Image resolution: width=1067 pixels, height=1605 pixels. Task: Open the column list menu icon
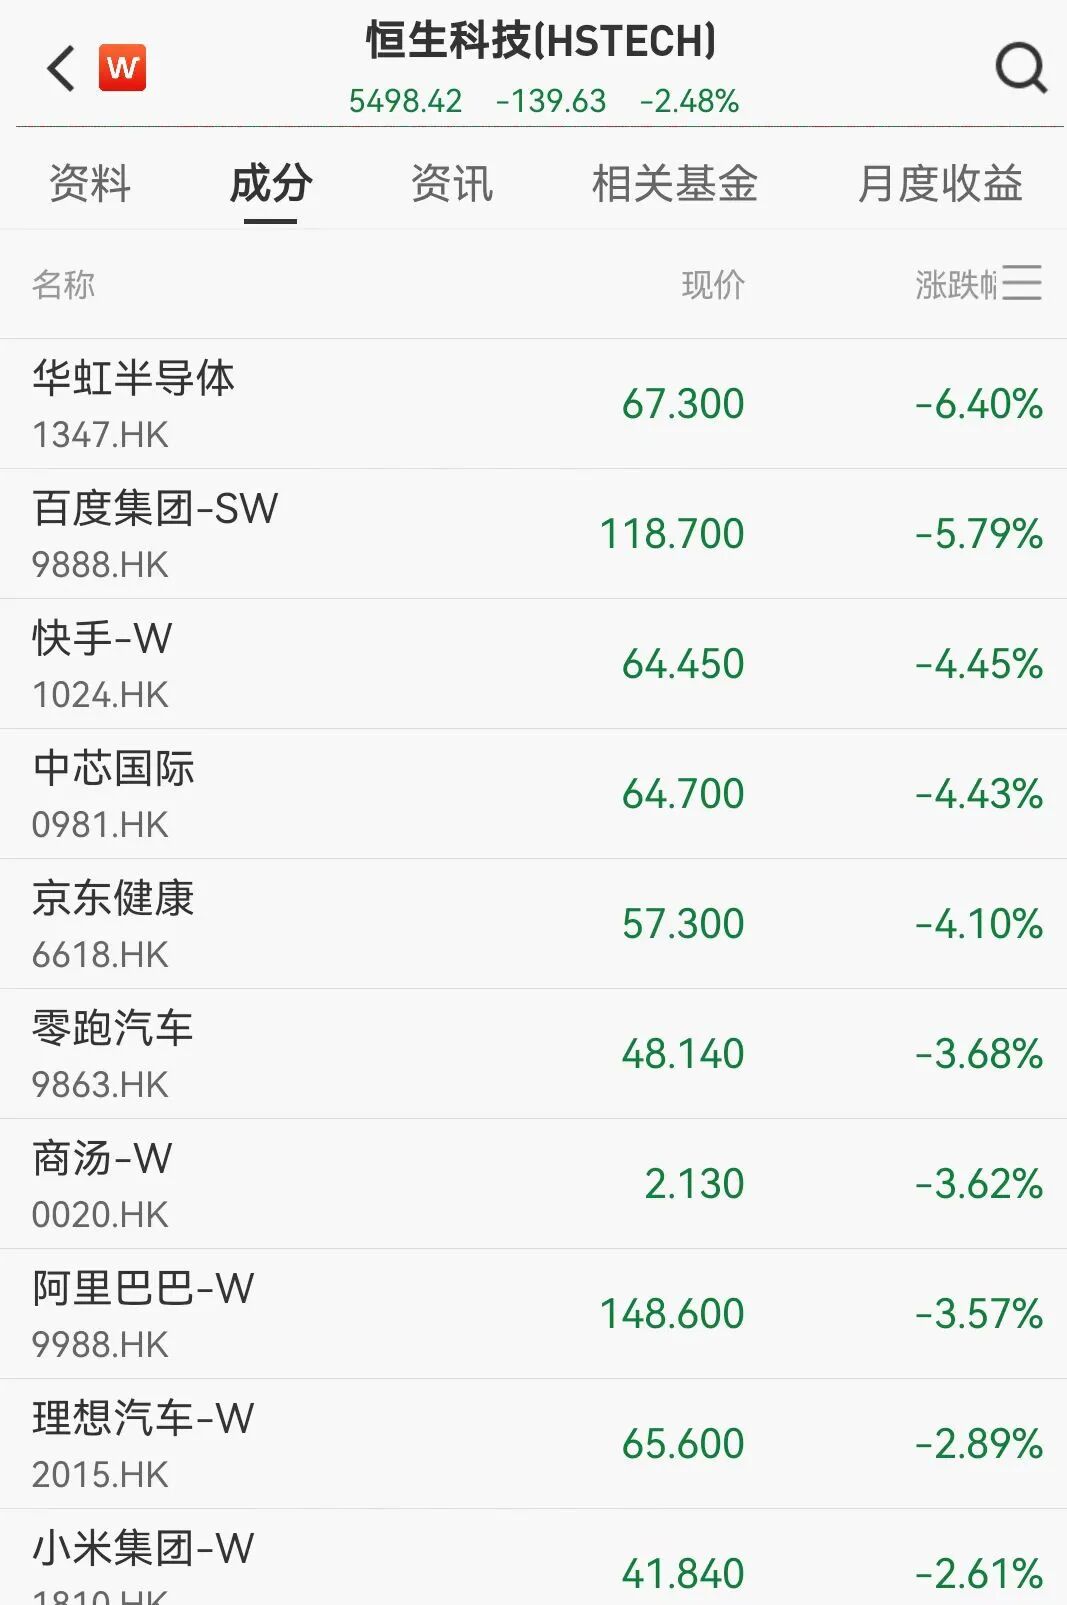(x=1022, y=283)
